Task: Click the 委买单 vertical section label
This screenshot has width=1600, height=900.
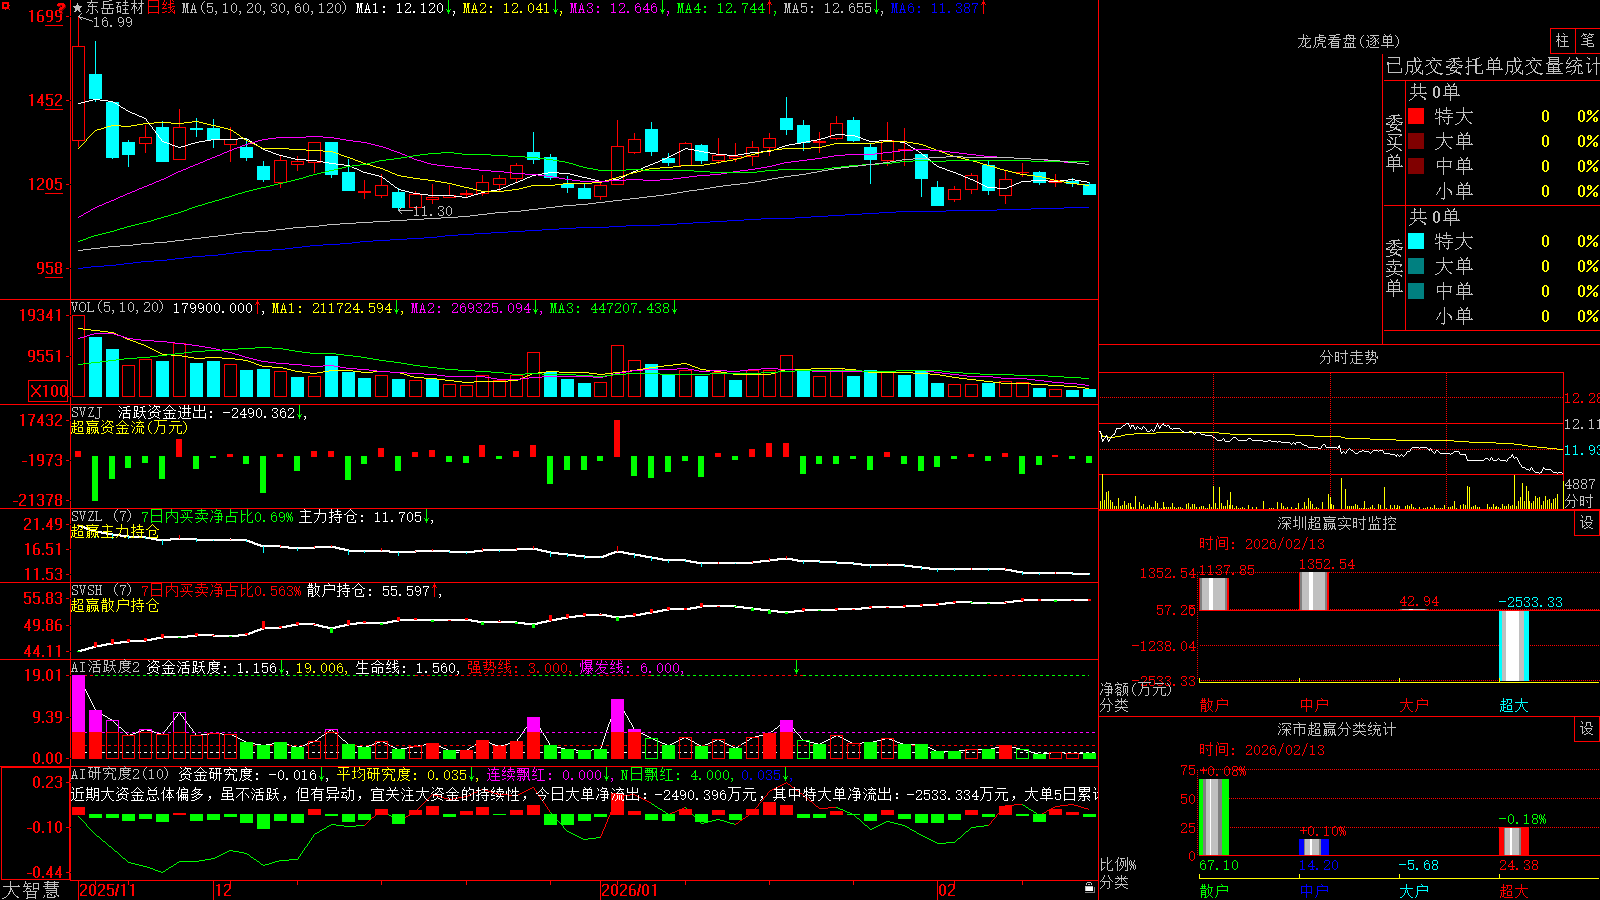Action: point(1394,142)
